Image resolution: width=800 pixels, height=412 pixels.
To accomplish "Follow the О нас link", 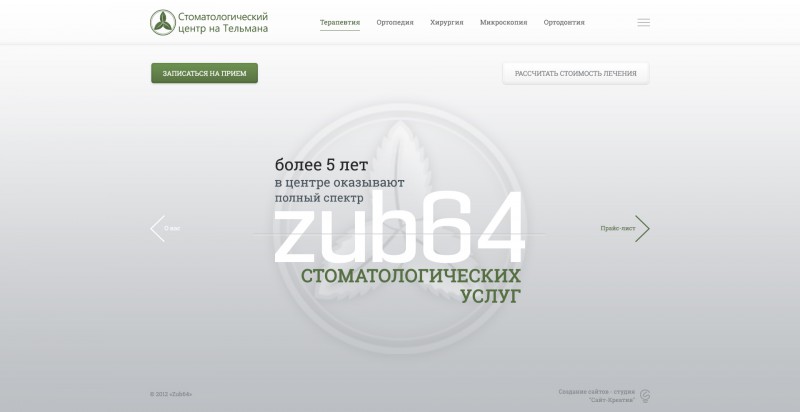I will [172, 228].
